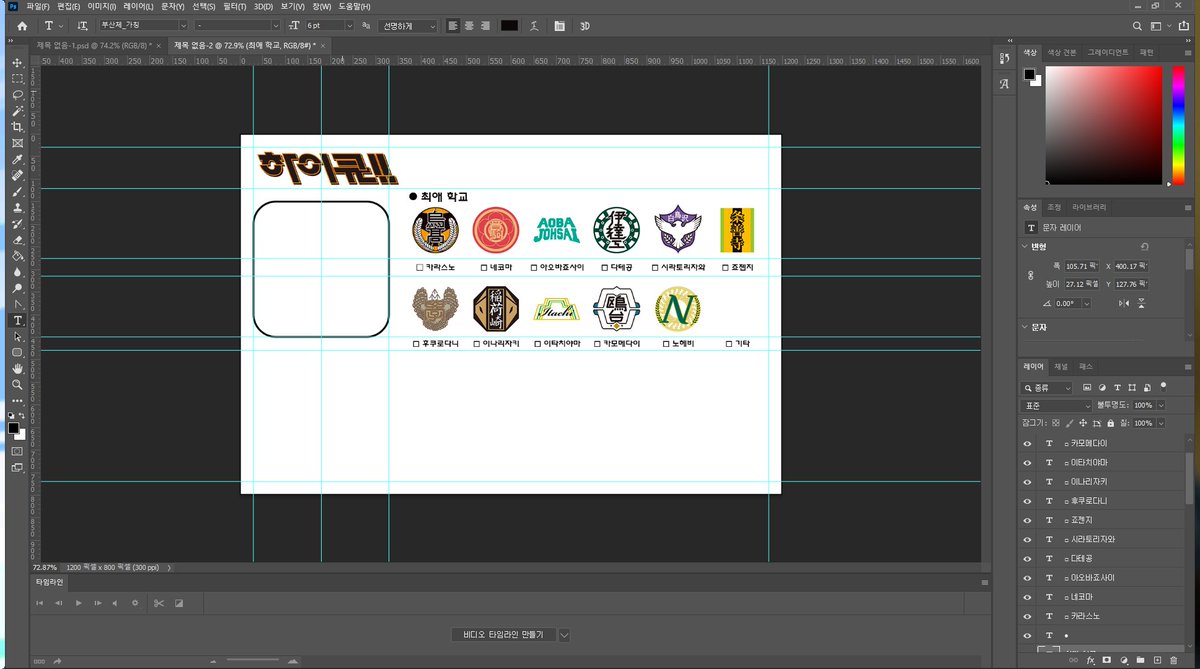Select the Paint Bucket tool

click(x=17, y=256)
